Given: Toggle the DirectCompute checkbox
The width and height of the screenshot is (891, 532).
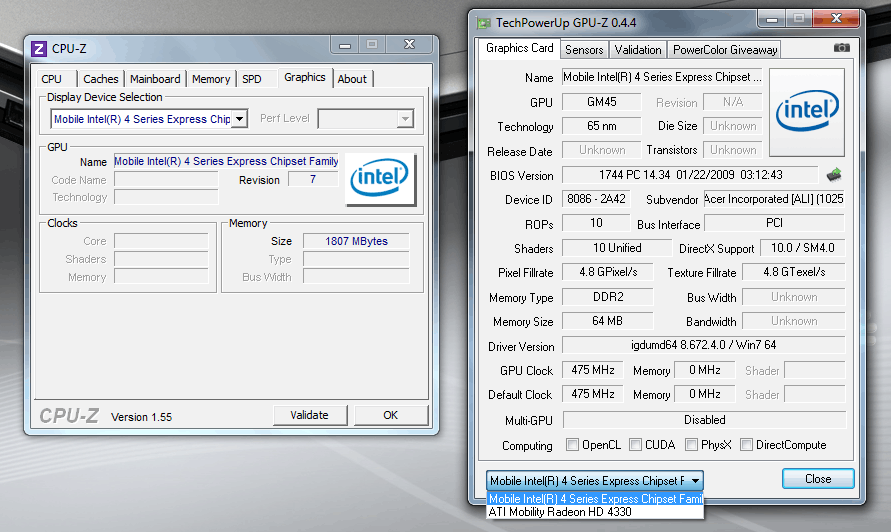Looking at the screenshot, I should coord(746,444).
